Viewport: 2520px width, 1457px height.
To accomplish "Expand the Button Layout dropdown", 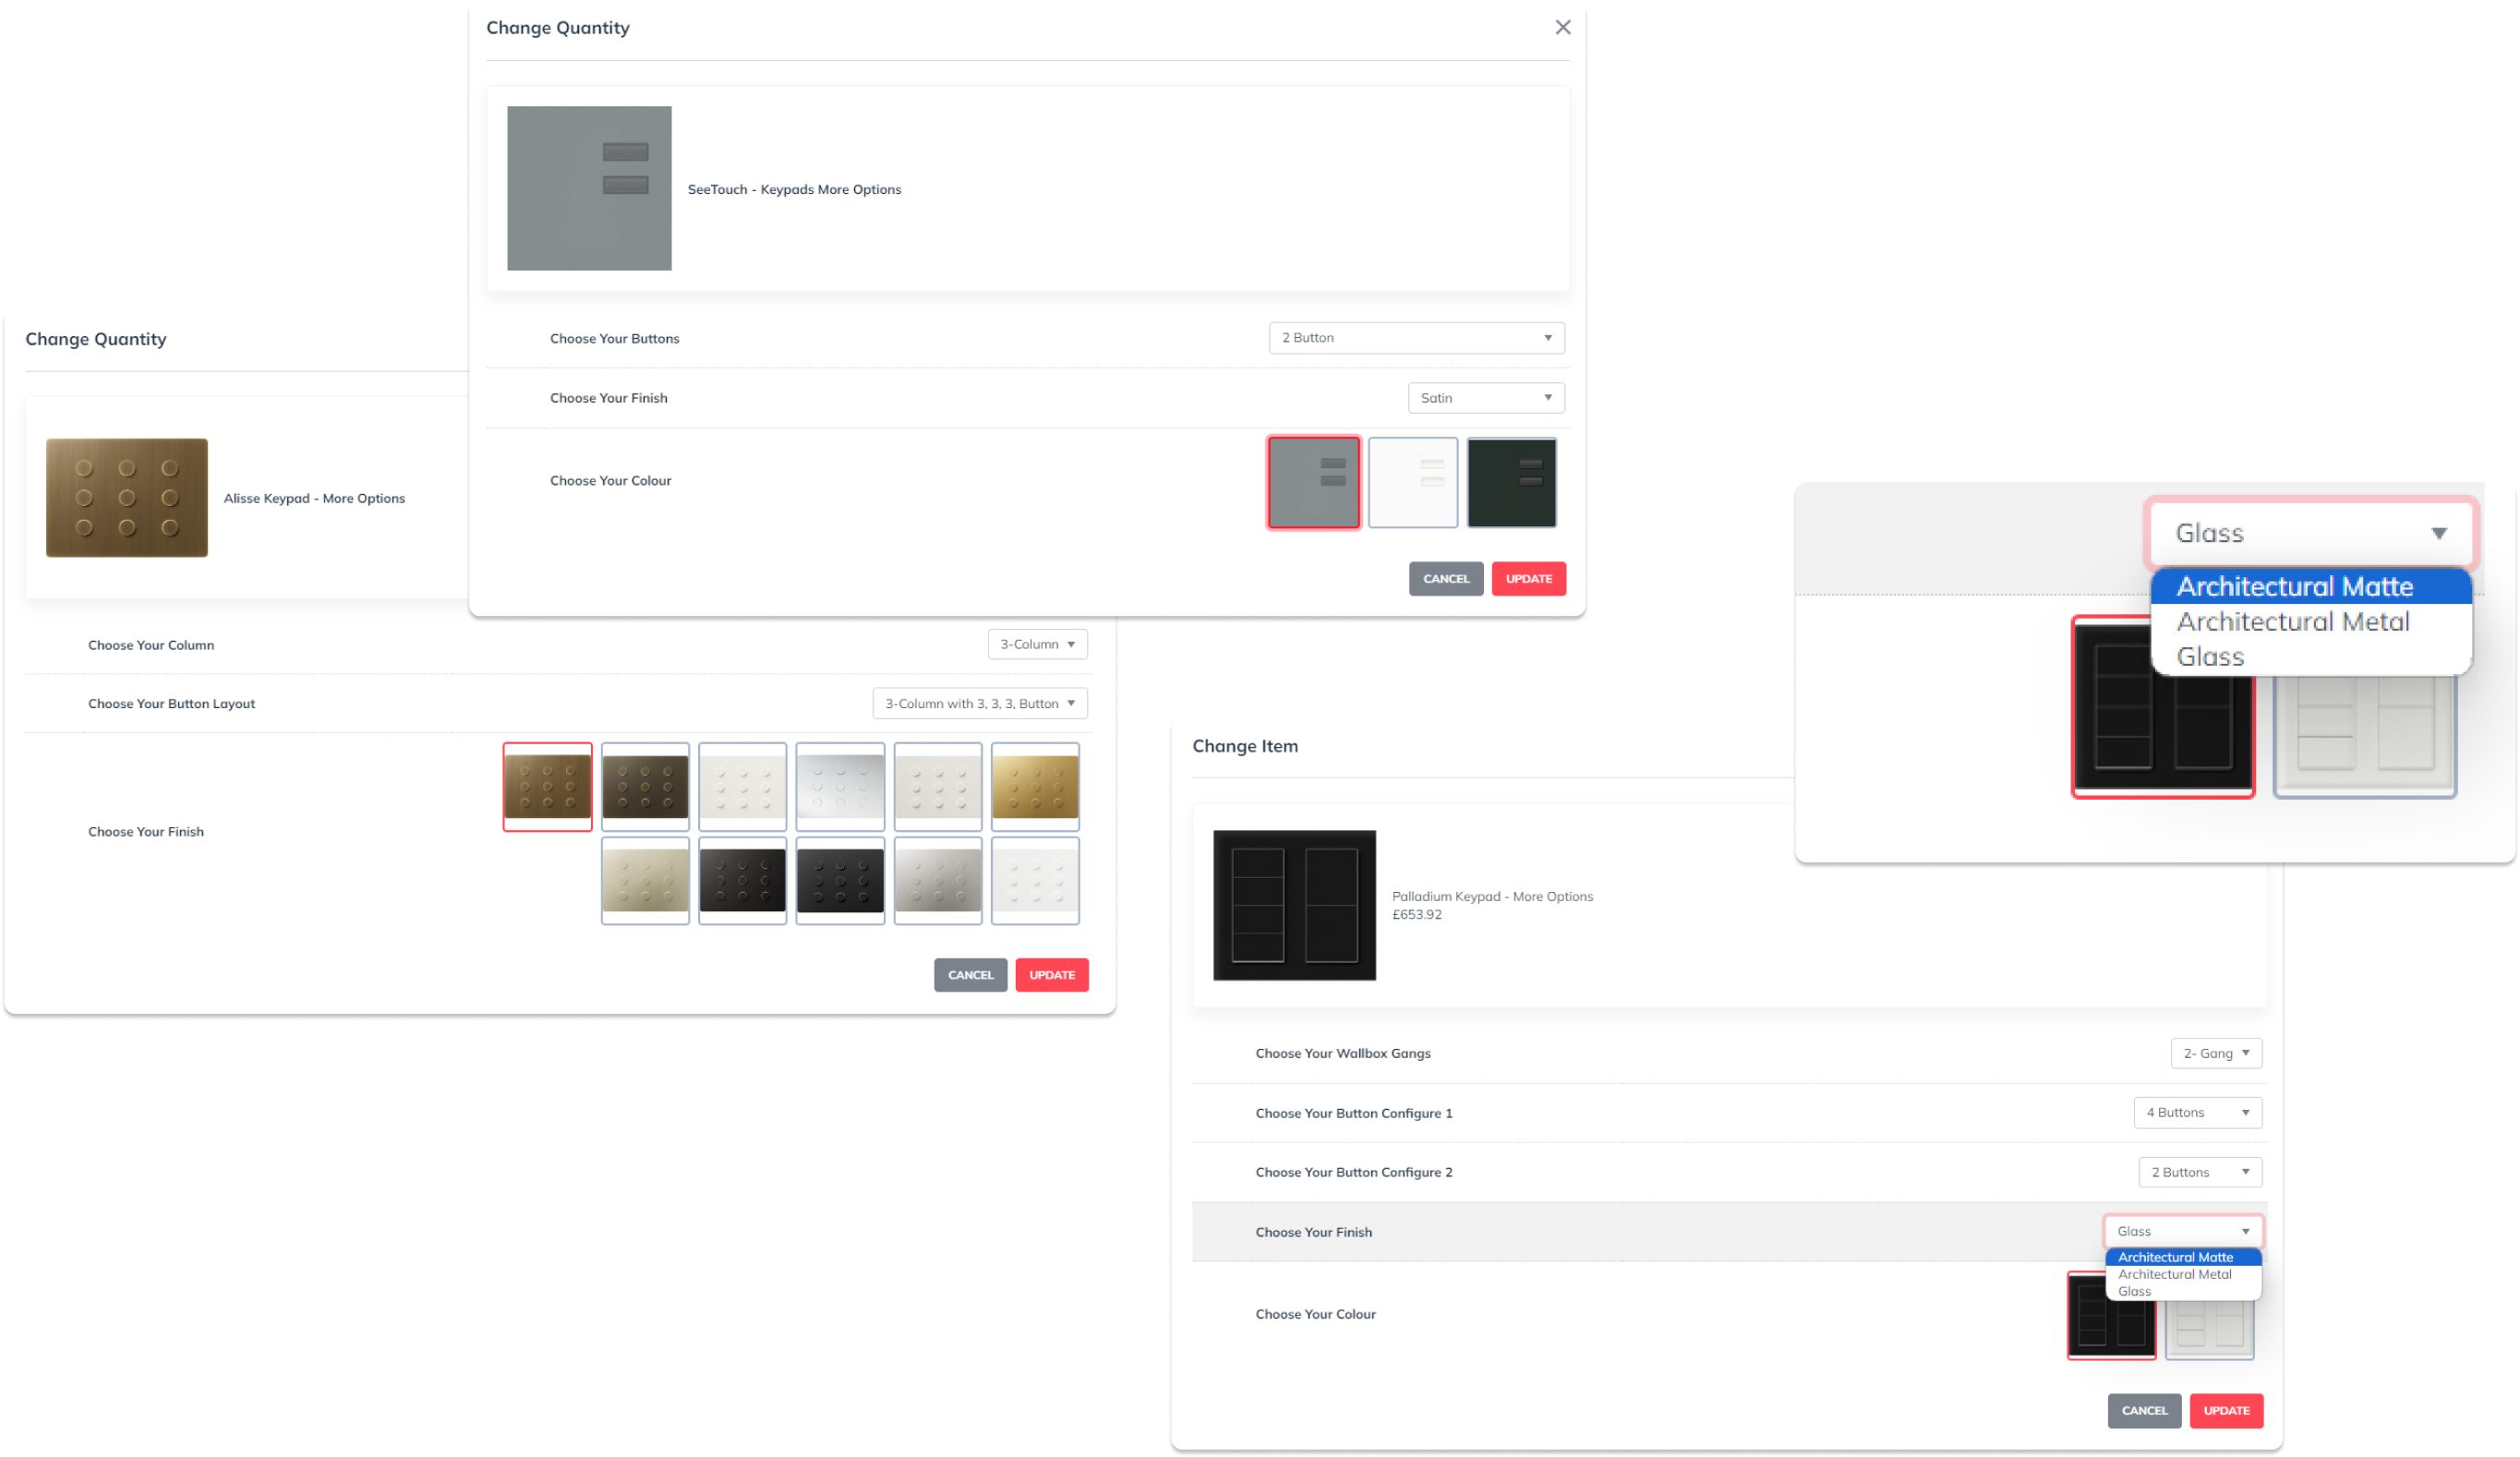I will [979, 704].
